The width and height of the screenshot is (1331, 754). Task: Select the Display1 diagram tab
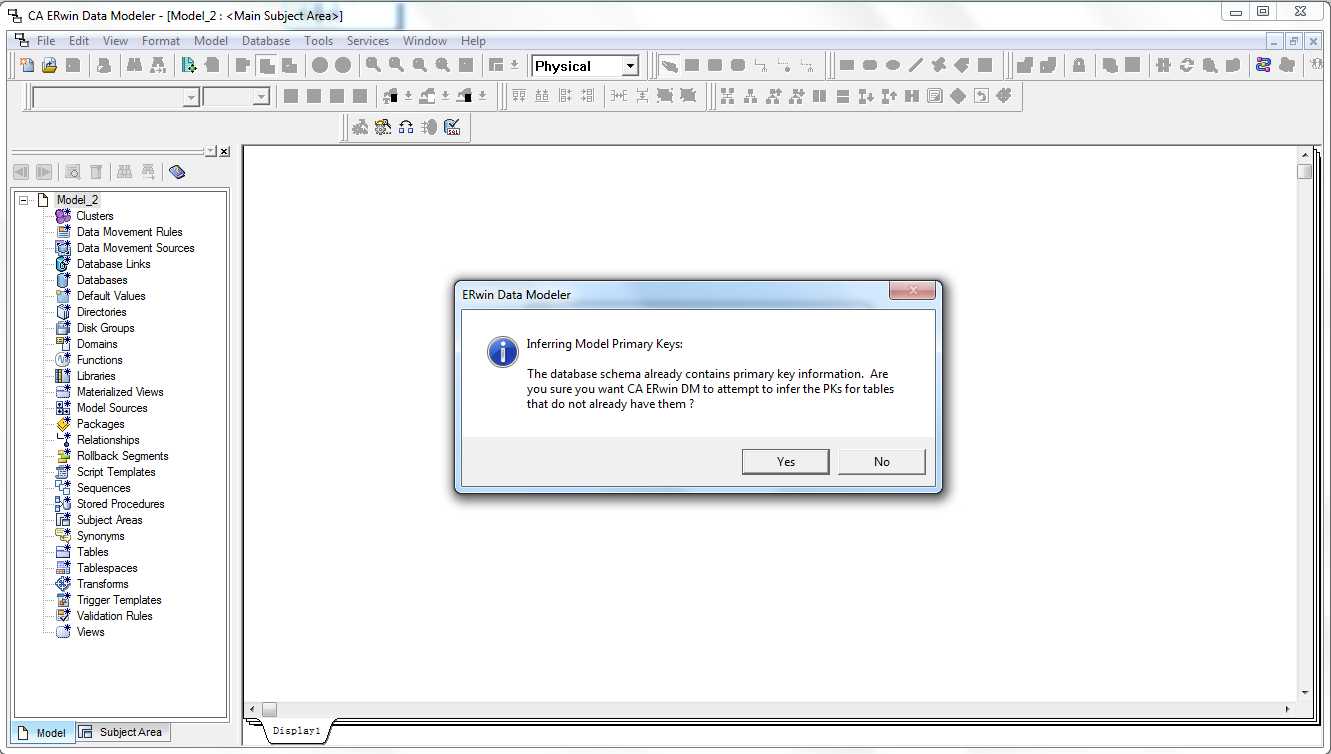pos(297,731)
